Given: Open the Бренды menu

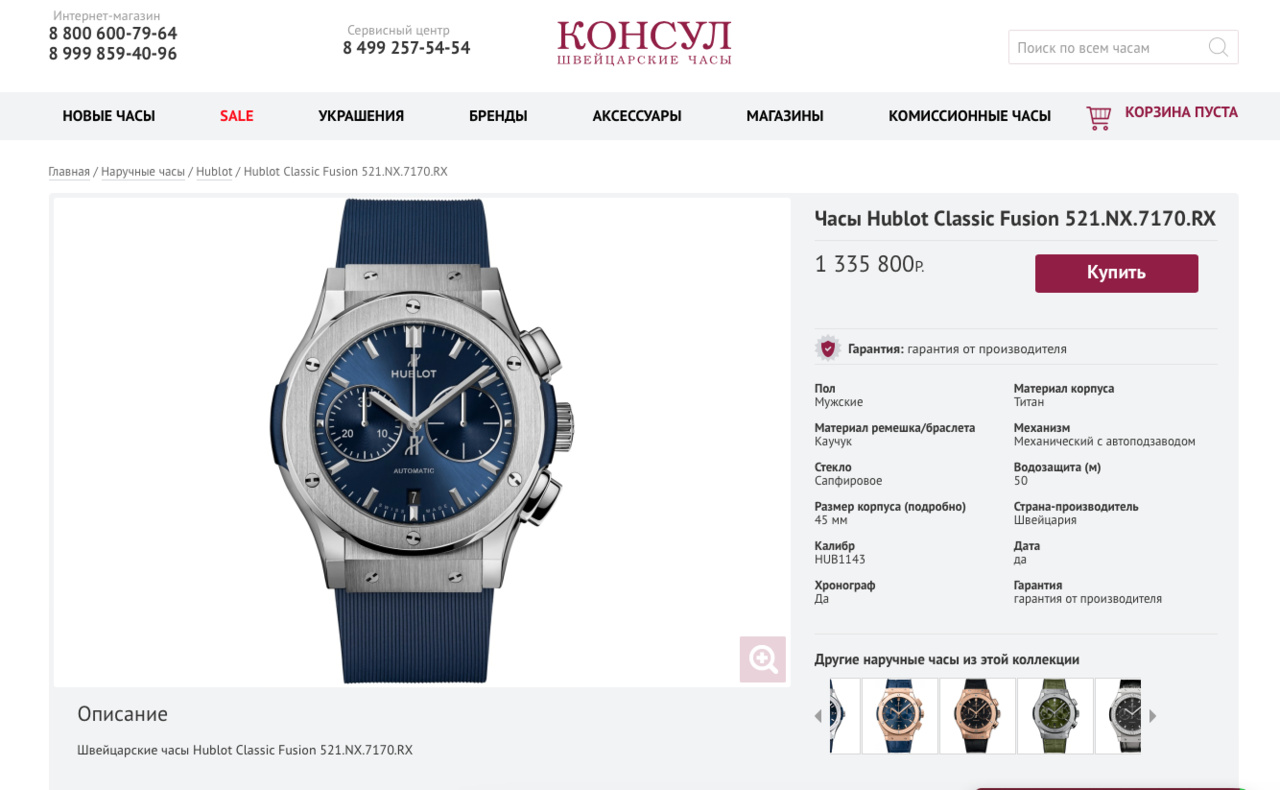Looking at the screenshot, I should point(498,116).
